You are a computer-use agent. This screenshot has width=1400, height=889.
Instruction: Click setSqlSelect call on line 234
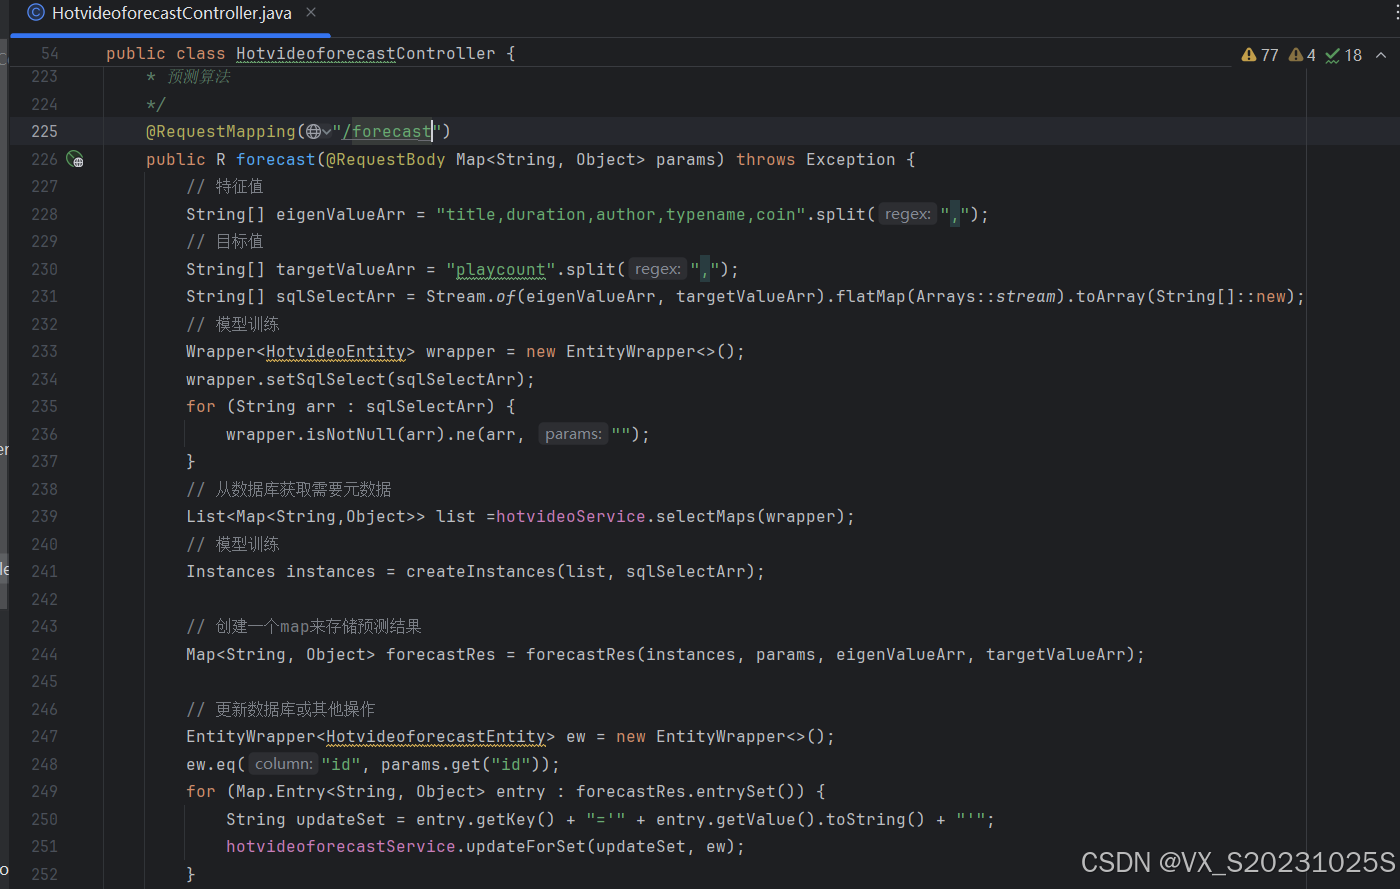coord(326,379)
